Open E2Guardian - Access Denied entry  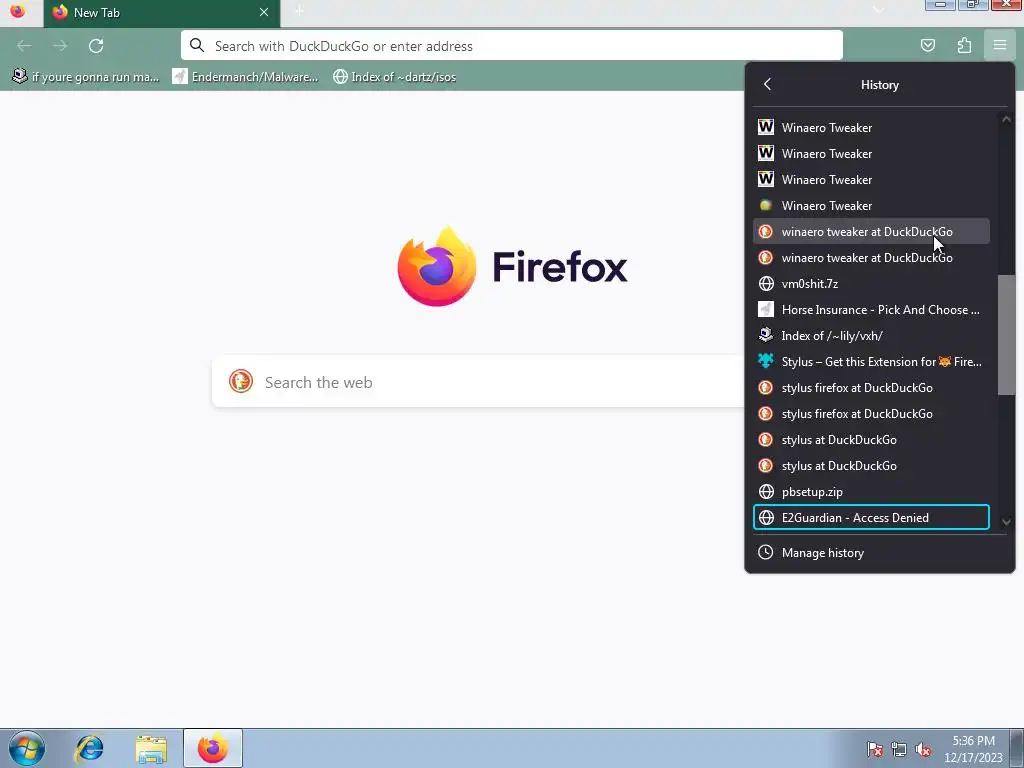click(871, 517)
